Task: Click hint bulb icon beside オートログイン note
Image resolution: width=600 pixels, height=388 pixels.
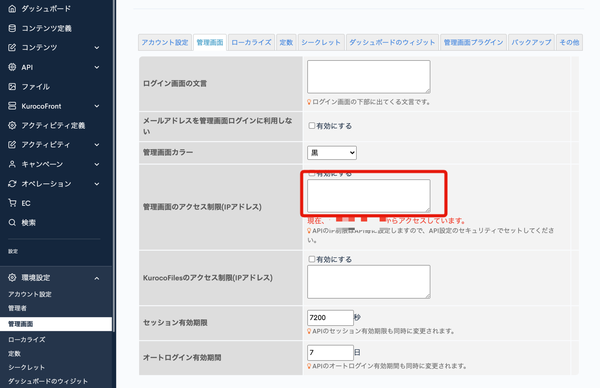Action: [x=309, y=366]
